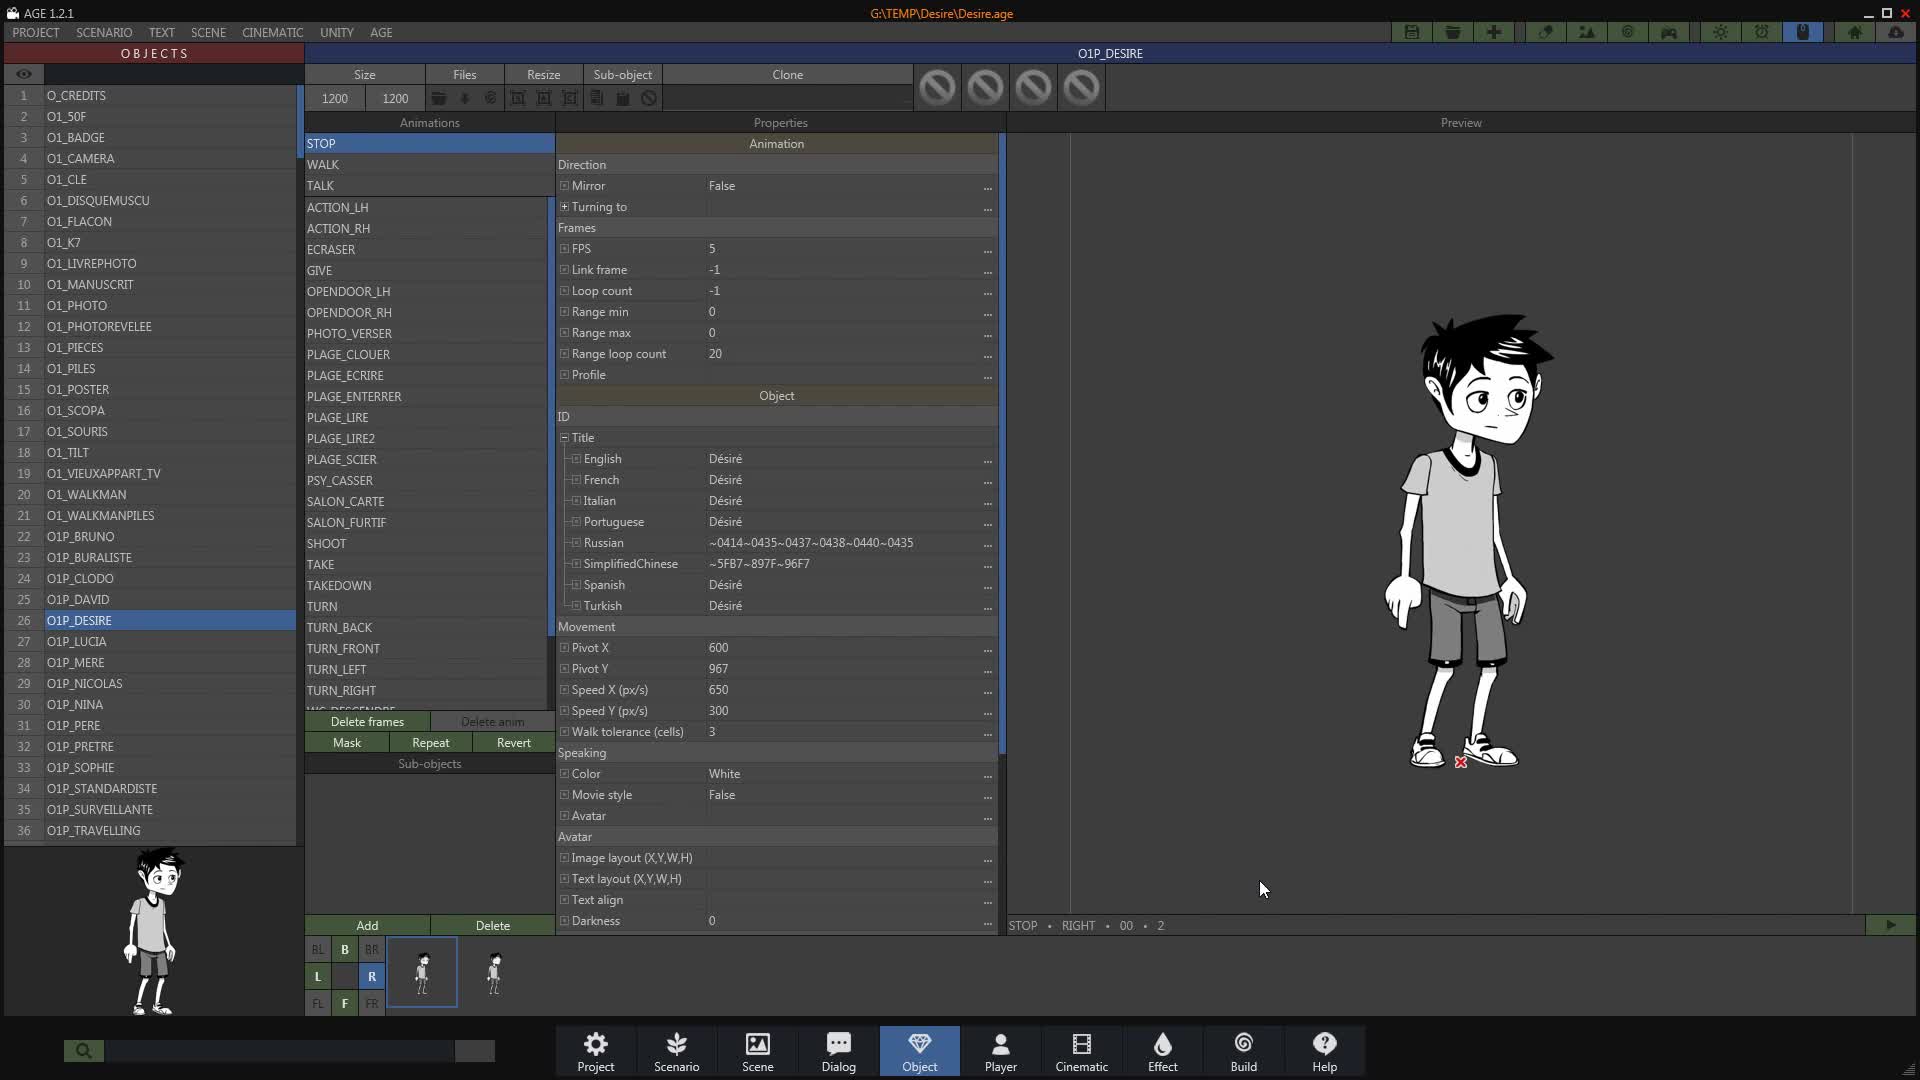Open the Cinematic section in bottom bar
The width and height of the screenshot is (1920, 1080).
pos(1082,1051)
